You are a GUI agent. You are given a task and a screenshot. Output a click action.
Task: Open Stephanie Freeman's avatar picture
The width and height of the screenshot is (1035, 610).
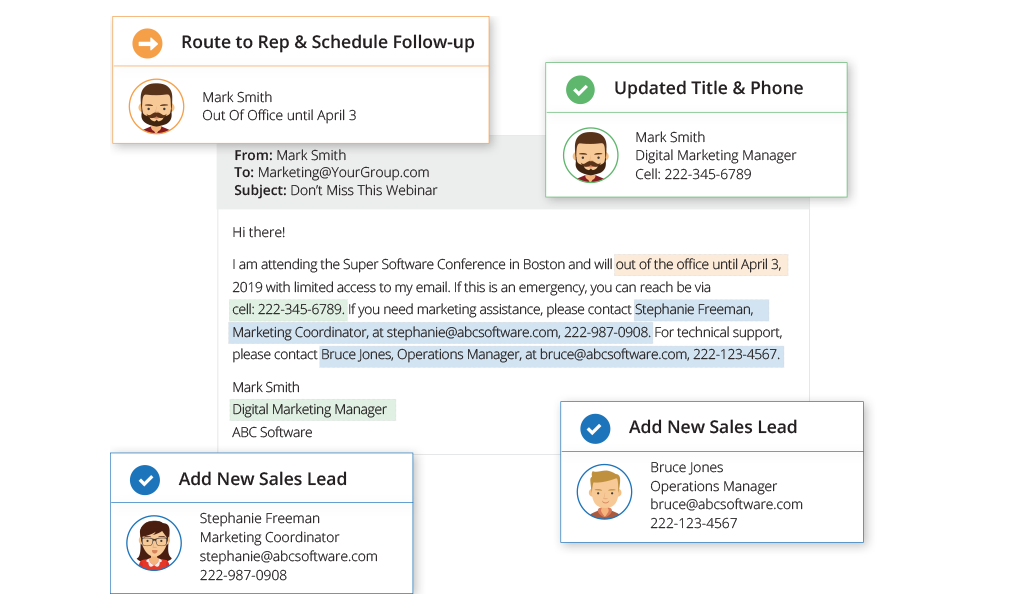[x=154, y=543]
